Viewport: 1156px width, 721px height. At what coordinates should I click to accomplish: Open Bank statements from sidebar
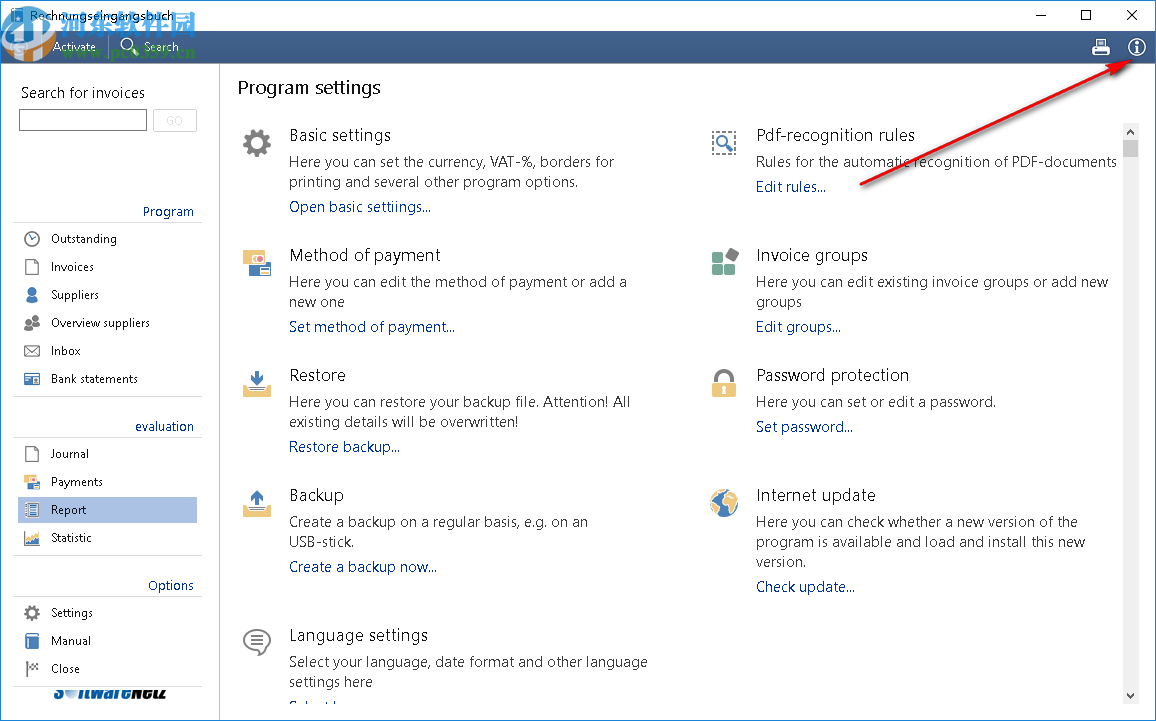[94, 379]
